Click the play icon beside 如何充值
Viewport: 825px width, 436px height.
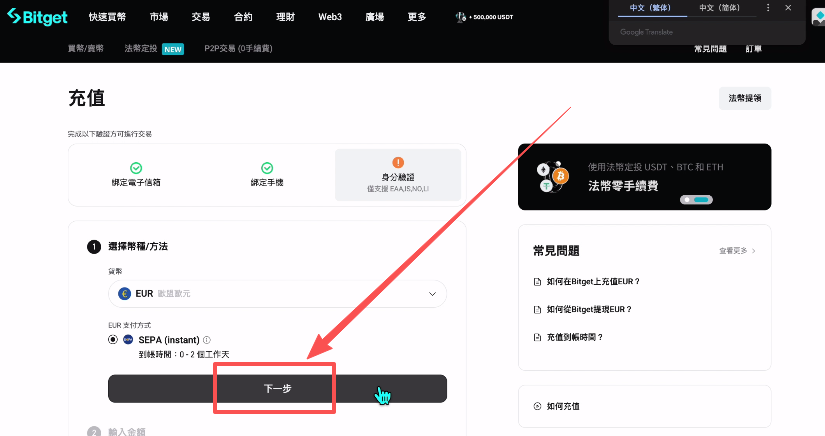[537, 406]
